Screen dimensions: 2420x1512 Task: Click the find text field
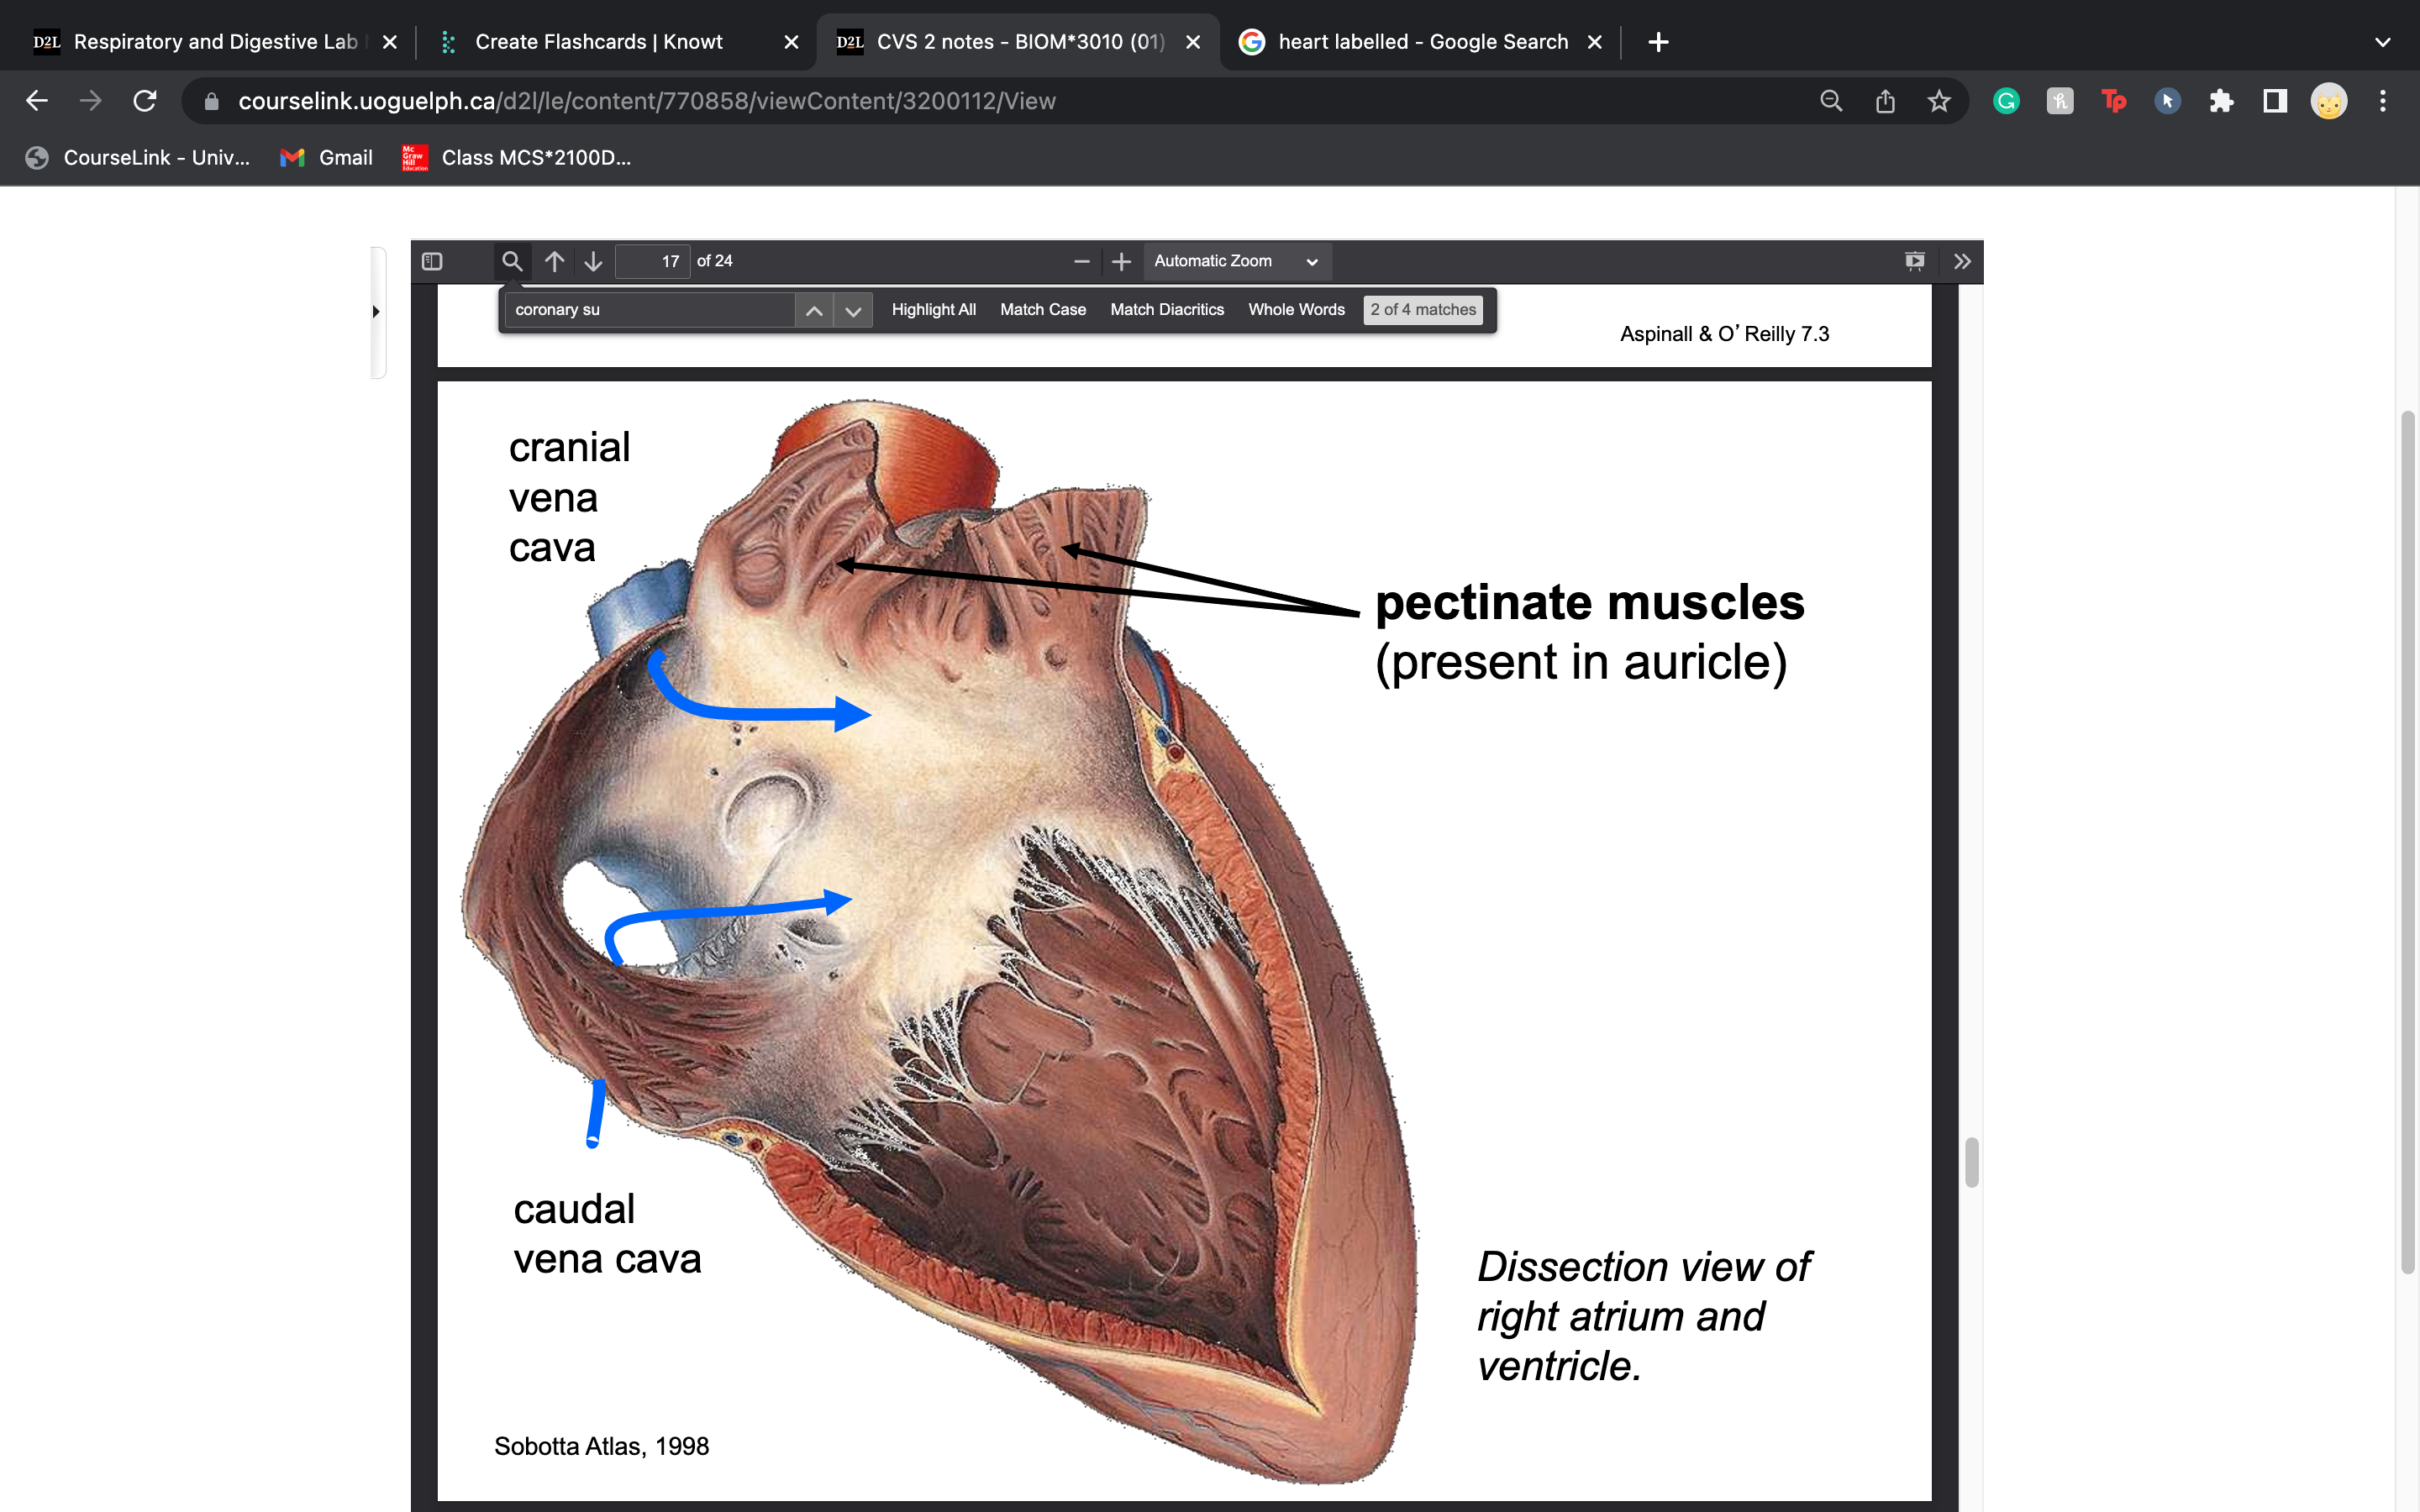click(x=650, y=310)
